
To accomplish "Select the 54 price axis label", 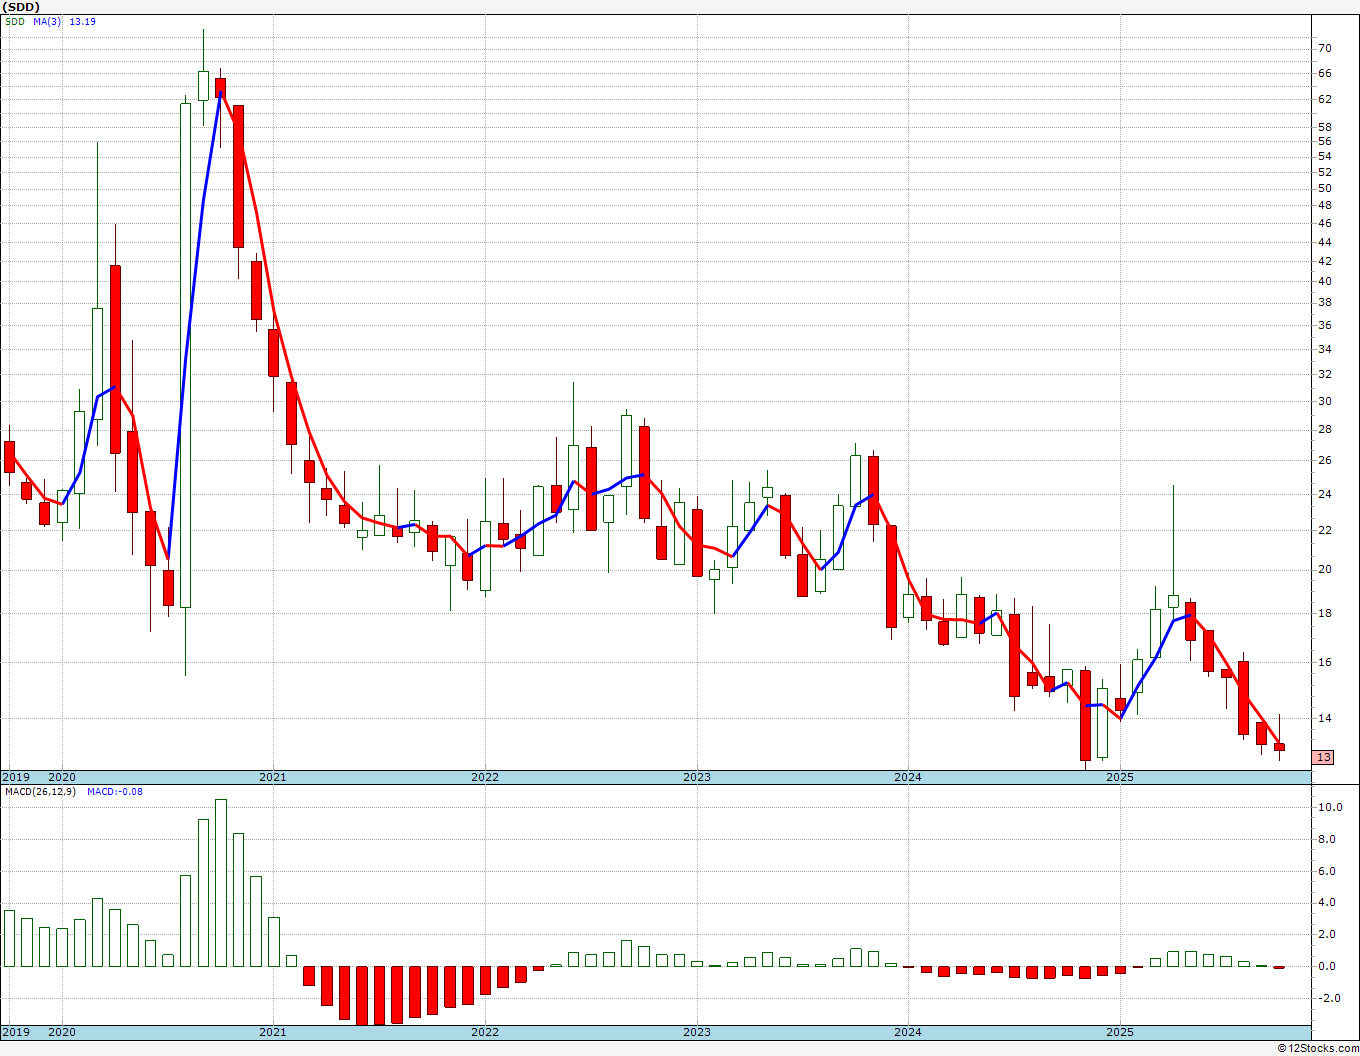I will coord(1324,157).
